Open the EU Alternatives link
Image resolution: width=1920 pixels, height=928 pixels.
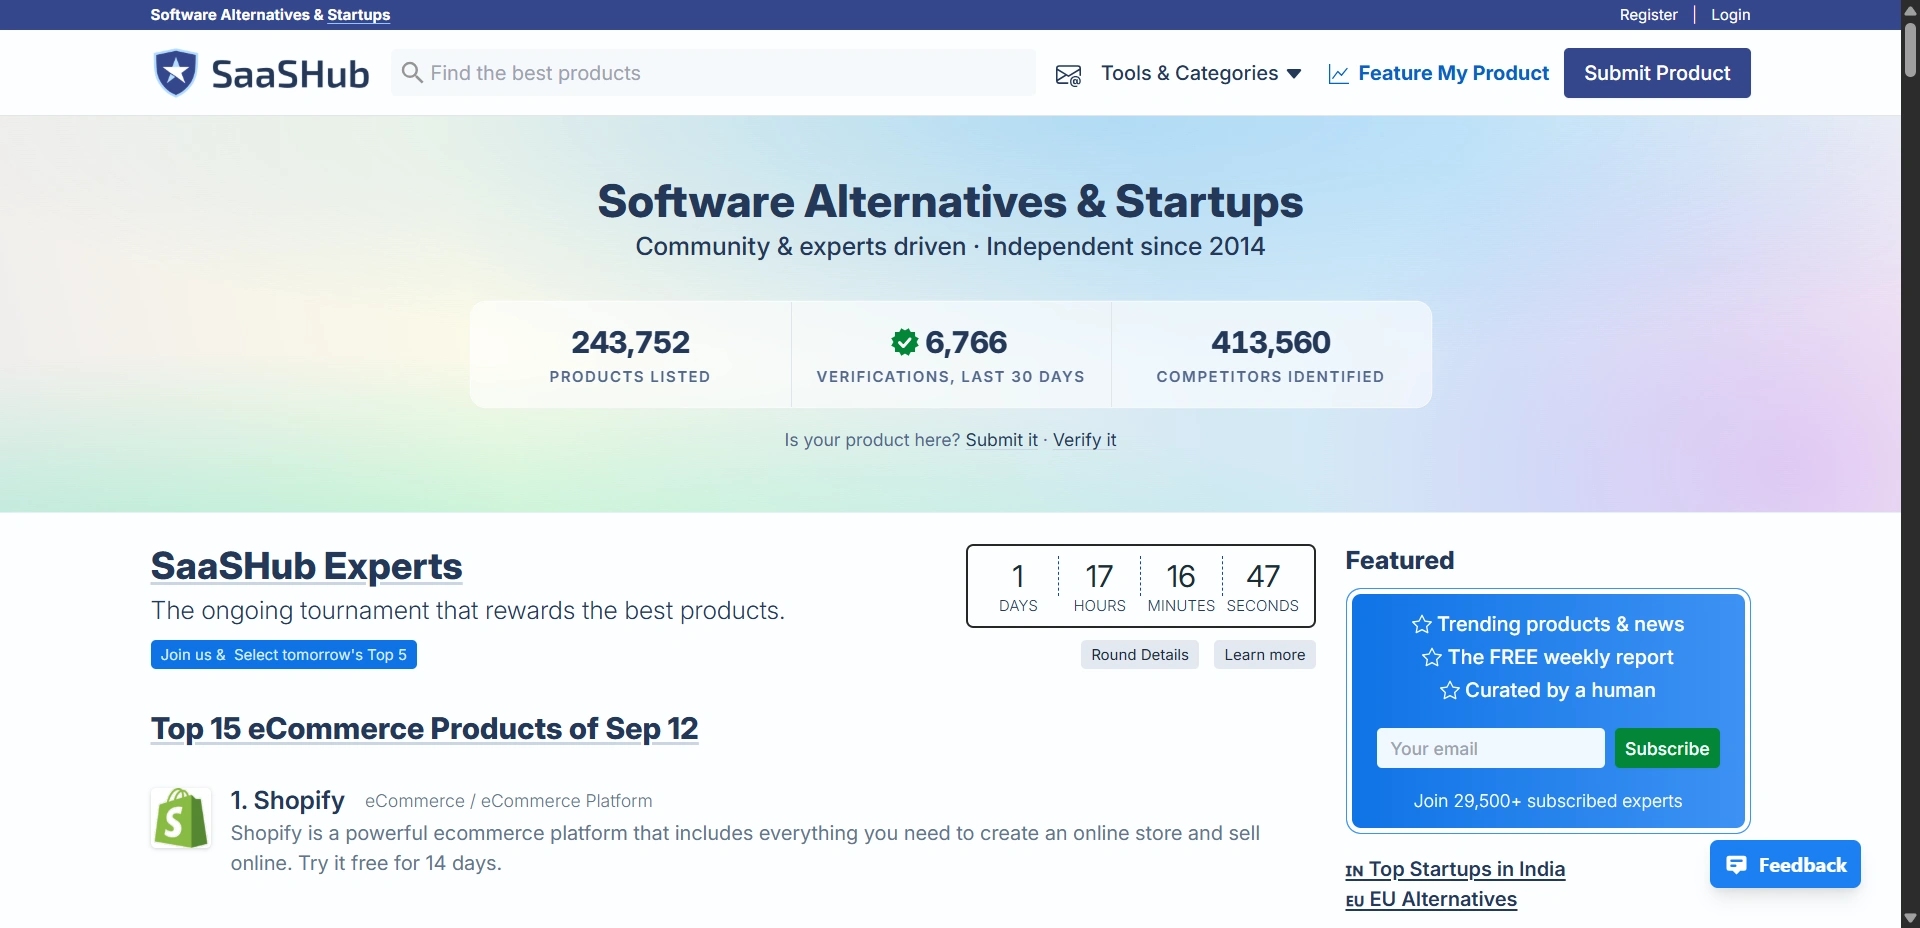click(1431, 900)
